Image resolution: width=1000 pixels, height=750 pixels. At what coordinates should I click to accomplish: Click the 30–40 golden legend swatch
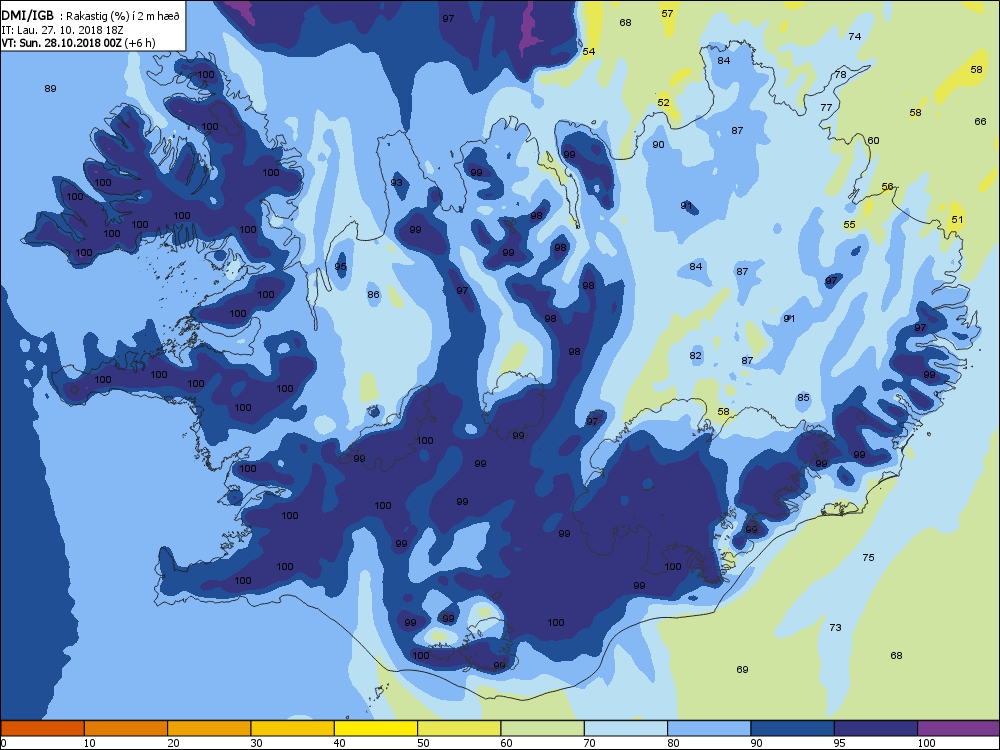coord(293,728)
